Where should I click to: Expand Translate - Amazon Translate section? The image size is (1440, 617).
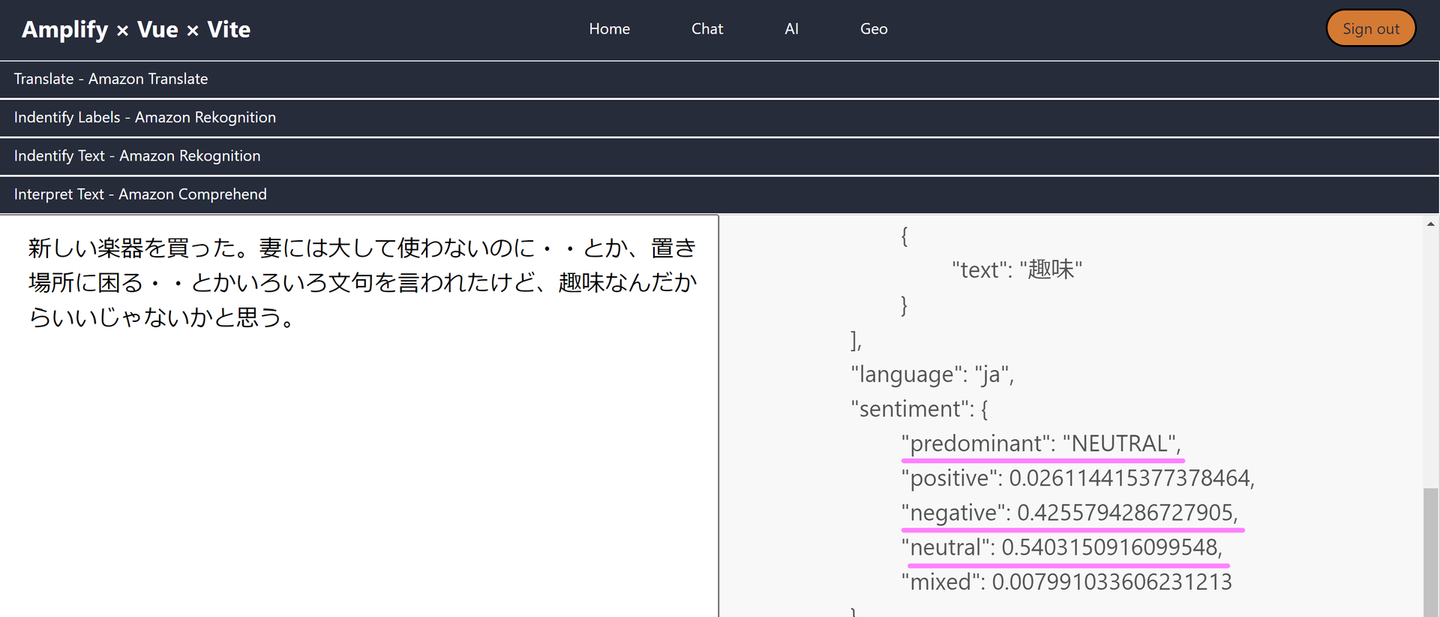(111, 79)
